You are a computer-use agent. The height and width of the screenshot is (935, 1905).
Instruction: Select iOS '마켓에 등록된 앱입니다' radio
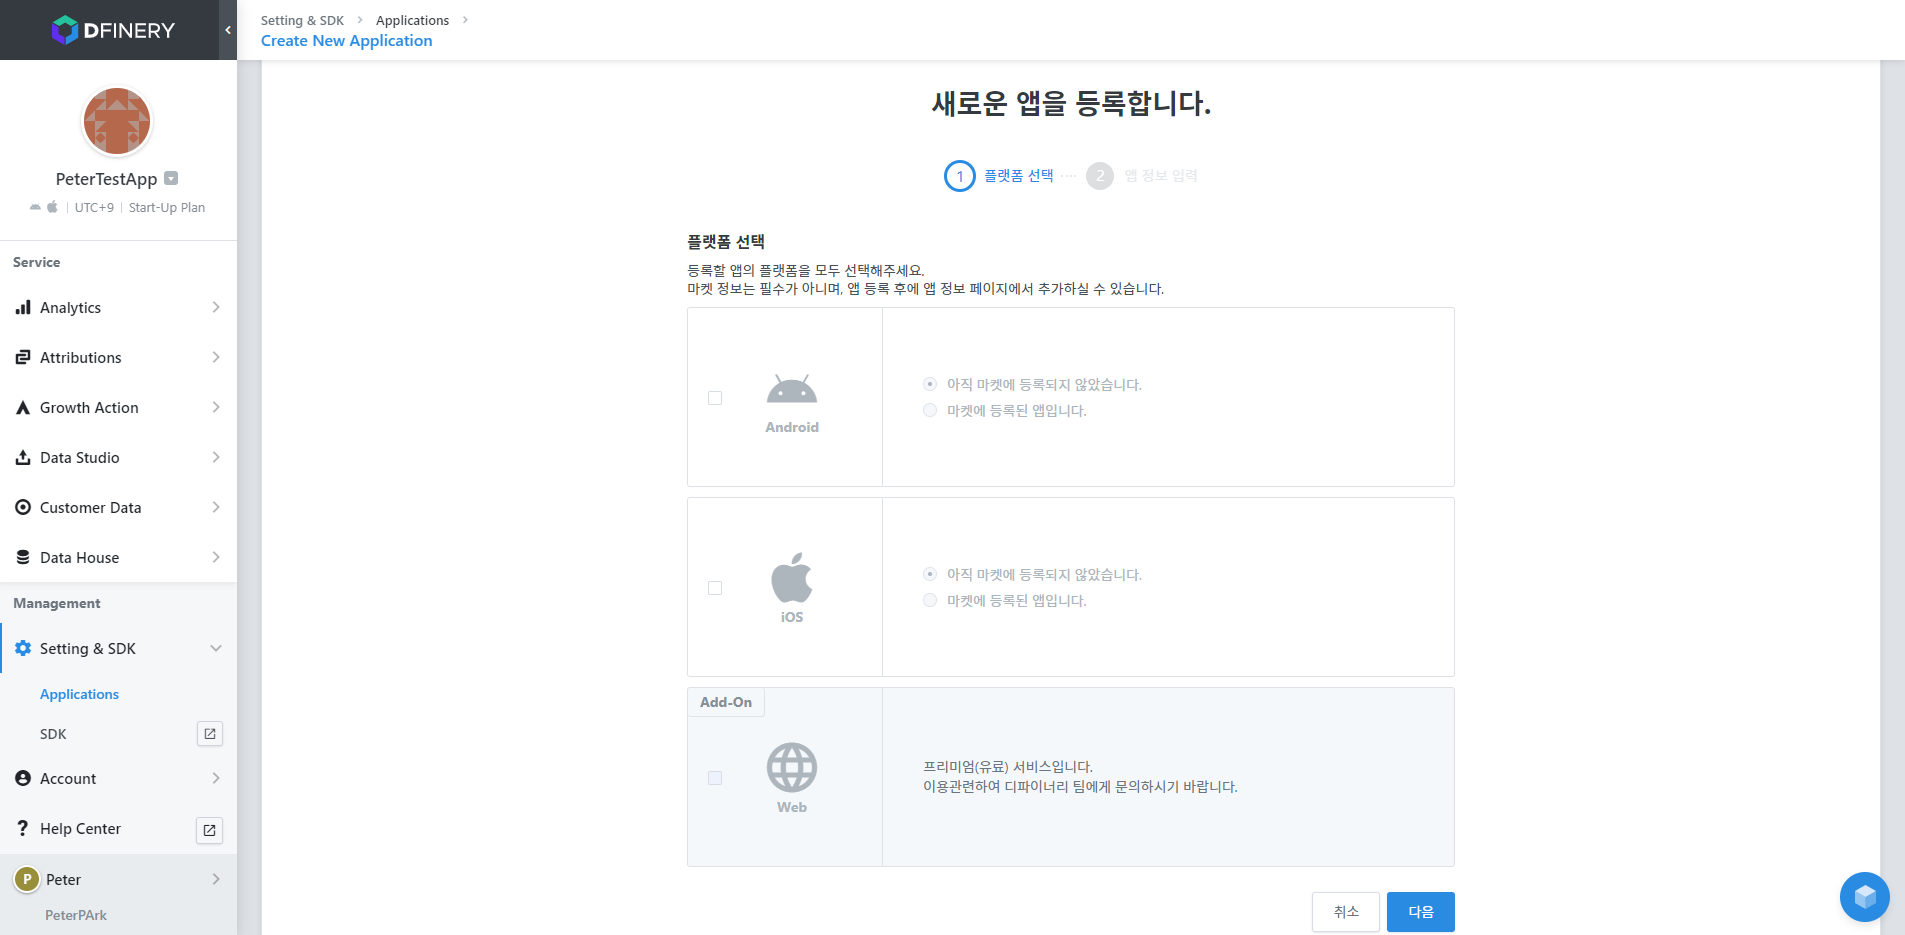[x=930, y=600]
